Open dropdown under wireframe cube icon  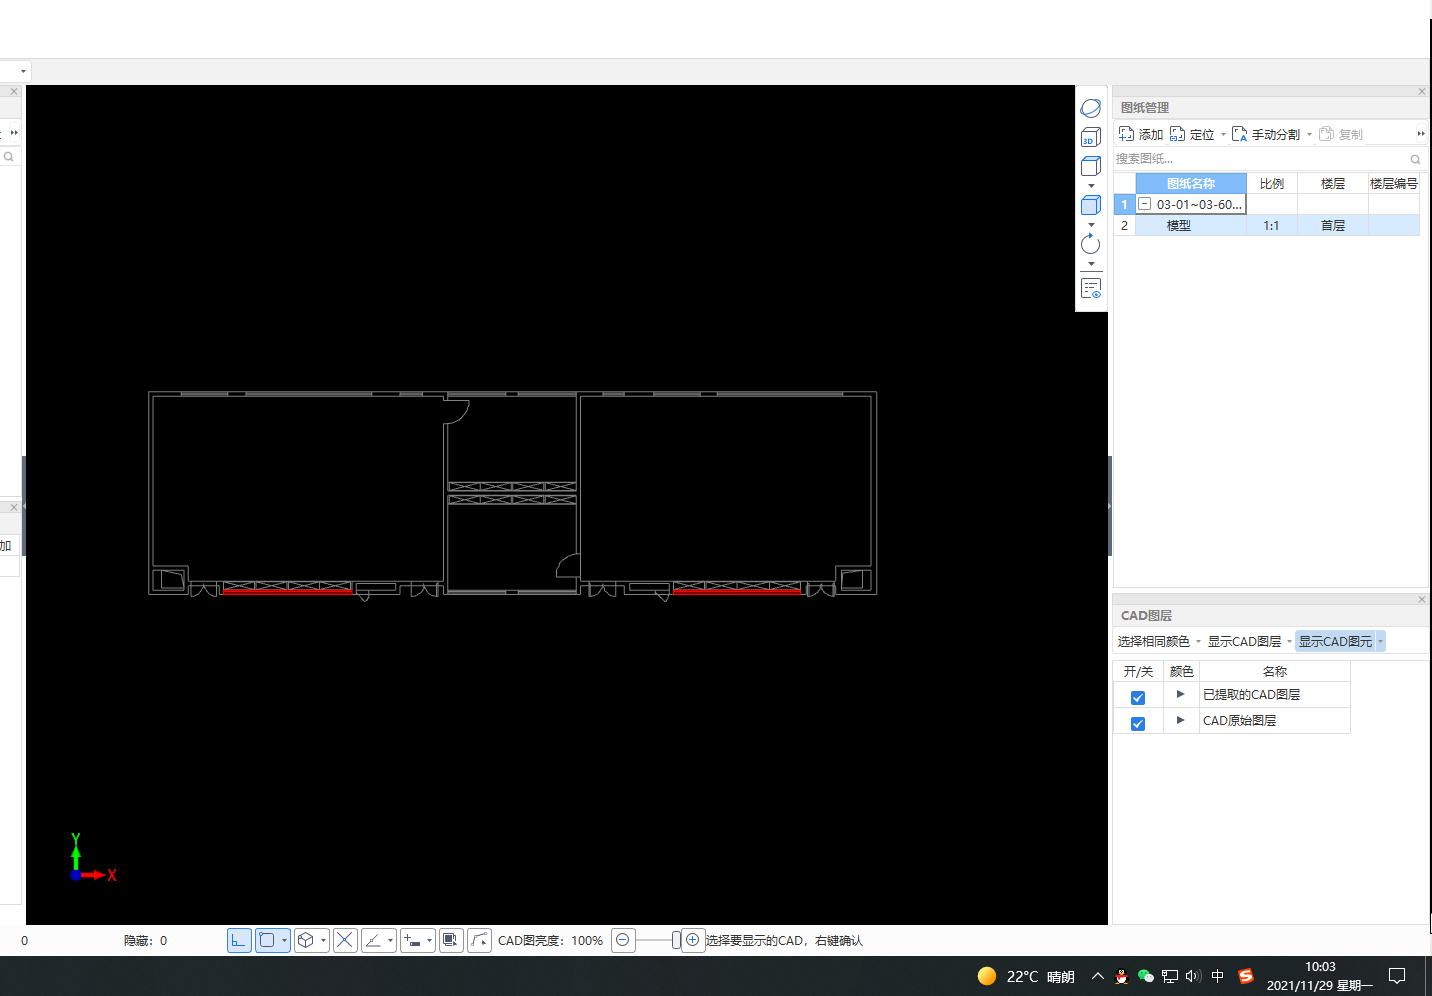1091,186
